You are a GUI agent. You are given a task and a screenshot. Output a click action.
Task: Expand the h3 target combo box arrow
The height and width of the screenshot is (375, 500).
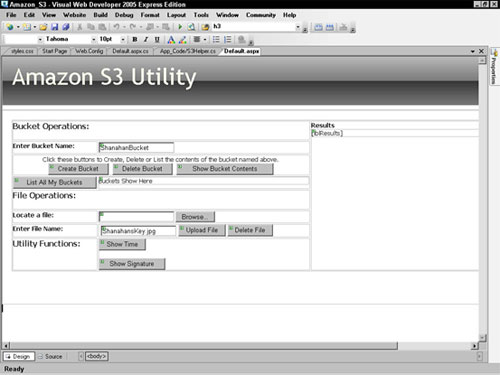click(x=298, y=27)
